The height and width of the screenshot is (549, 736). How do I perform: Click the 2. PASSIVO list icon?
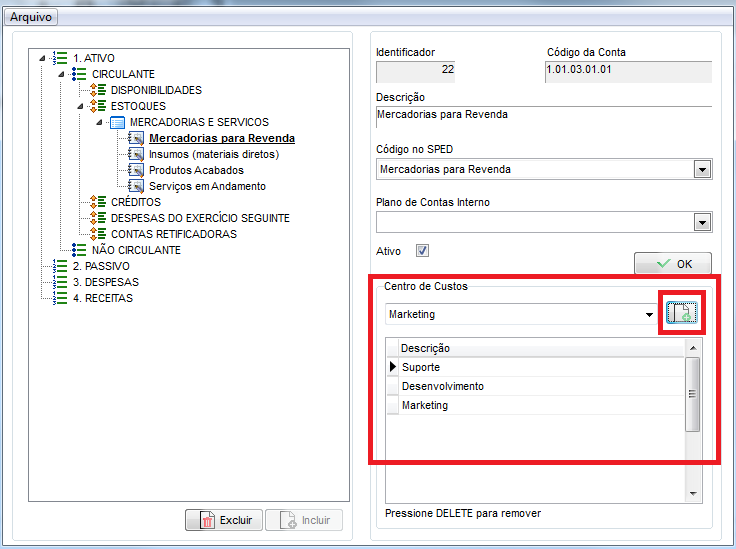tap(60, 266)
